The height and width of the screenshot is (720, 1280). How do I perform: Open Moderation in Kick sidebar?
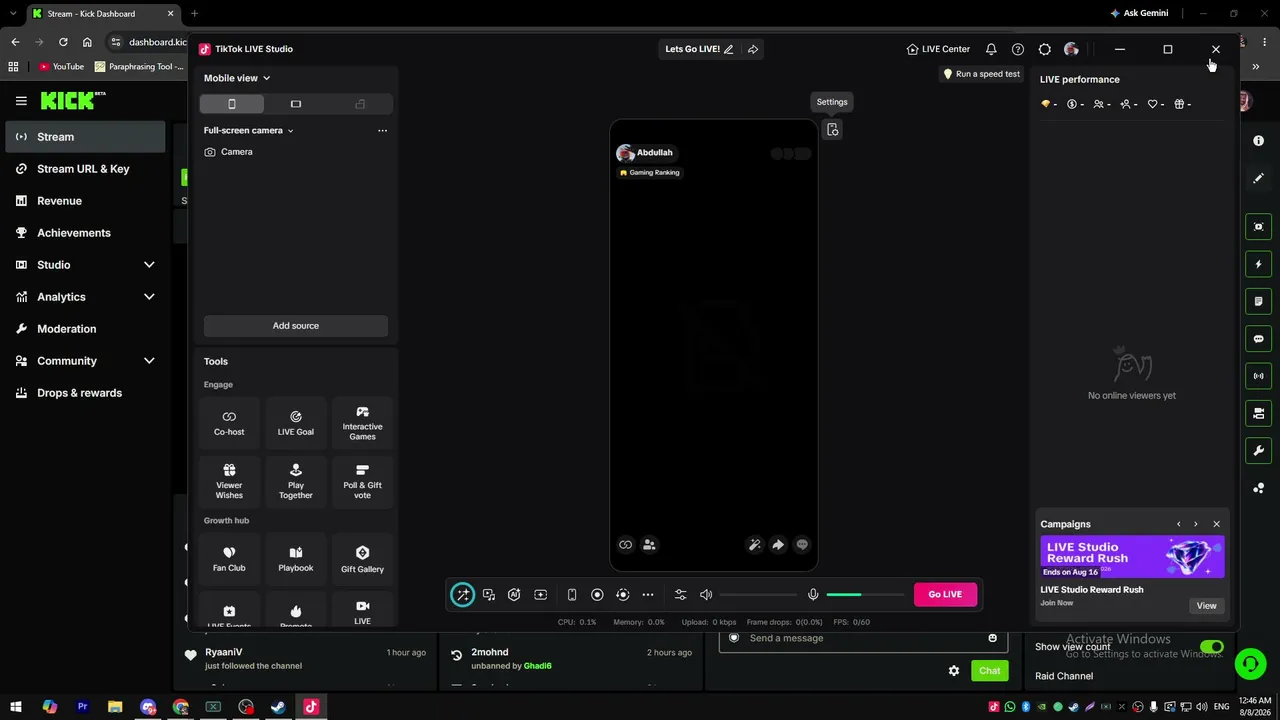point(85,329)
